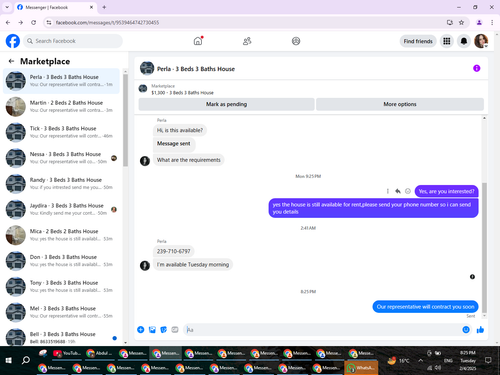Click the Mark as pending button

tap(226, 104)
